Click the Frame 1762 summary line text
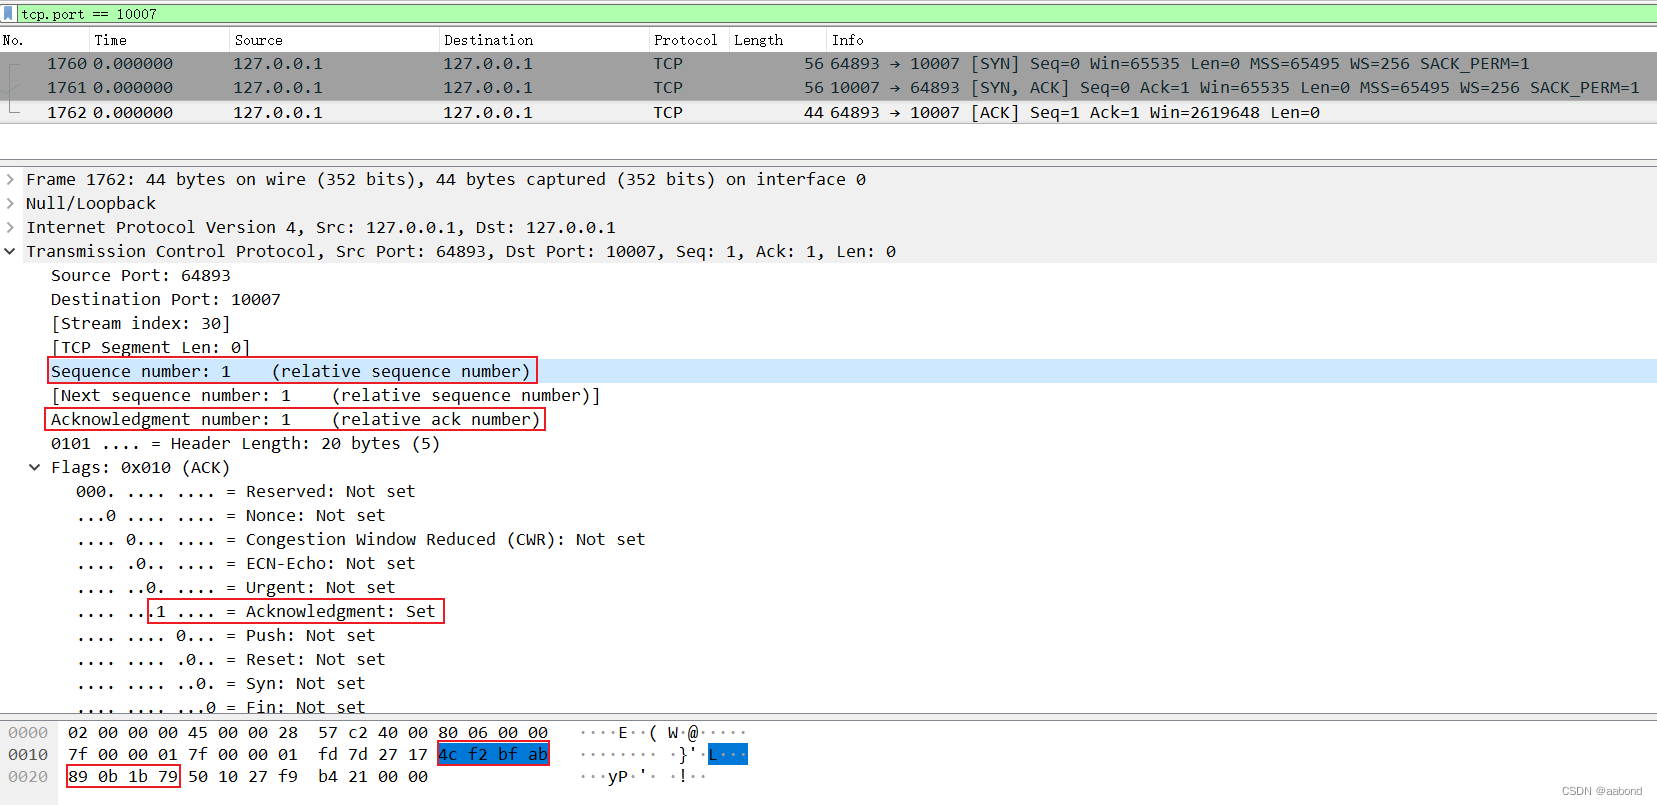 point(446,180)
